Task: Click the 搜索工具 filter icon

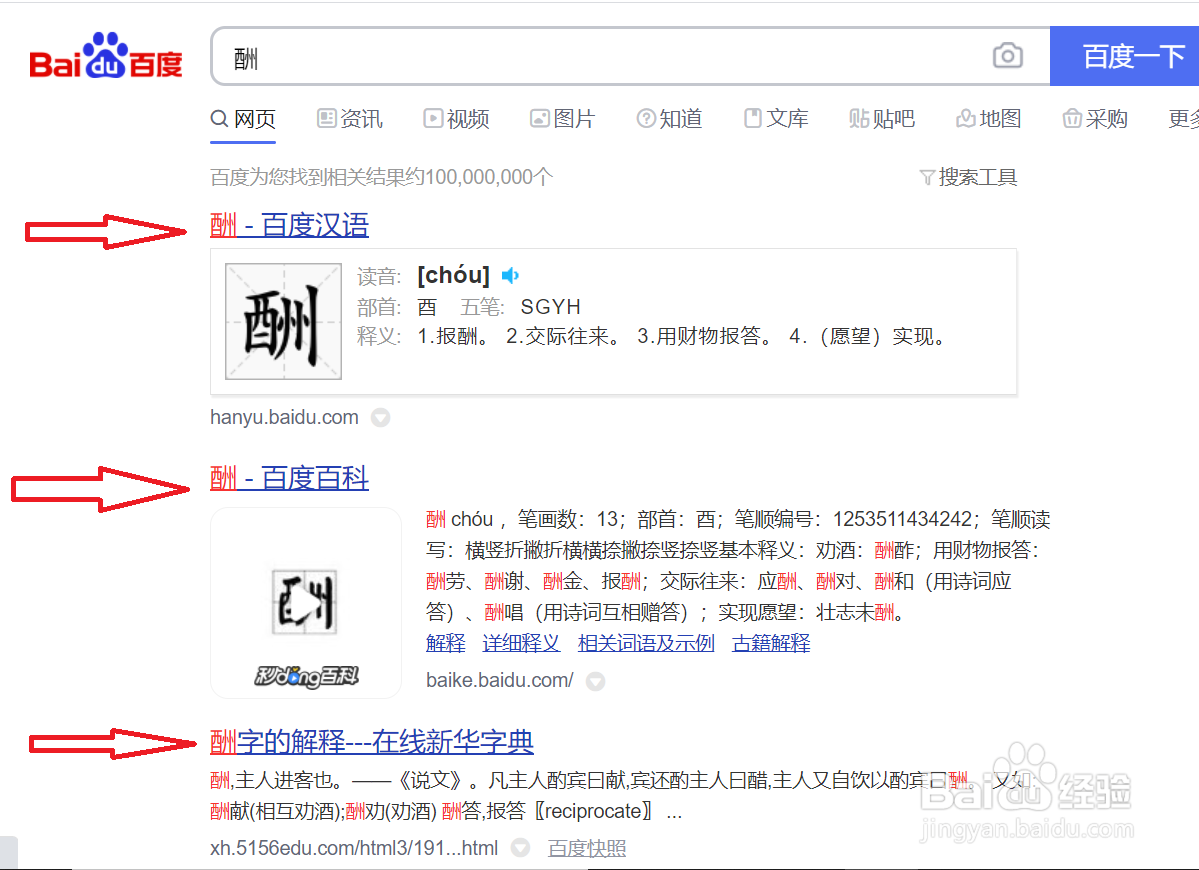Action: click(927, 177)
